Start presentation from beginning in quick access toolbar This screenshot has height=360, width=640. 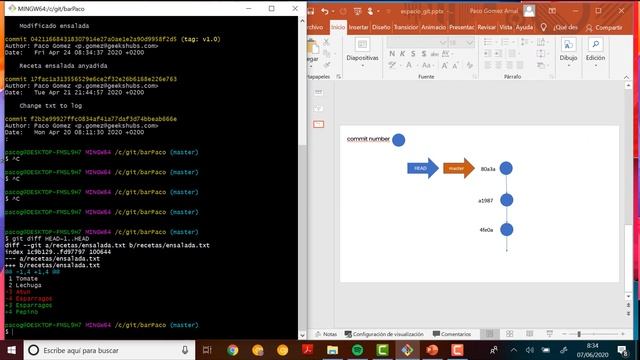click(x=358, y=11)
